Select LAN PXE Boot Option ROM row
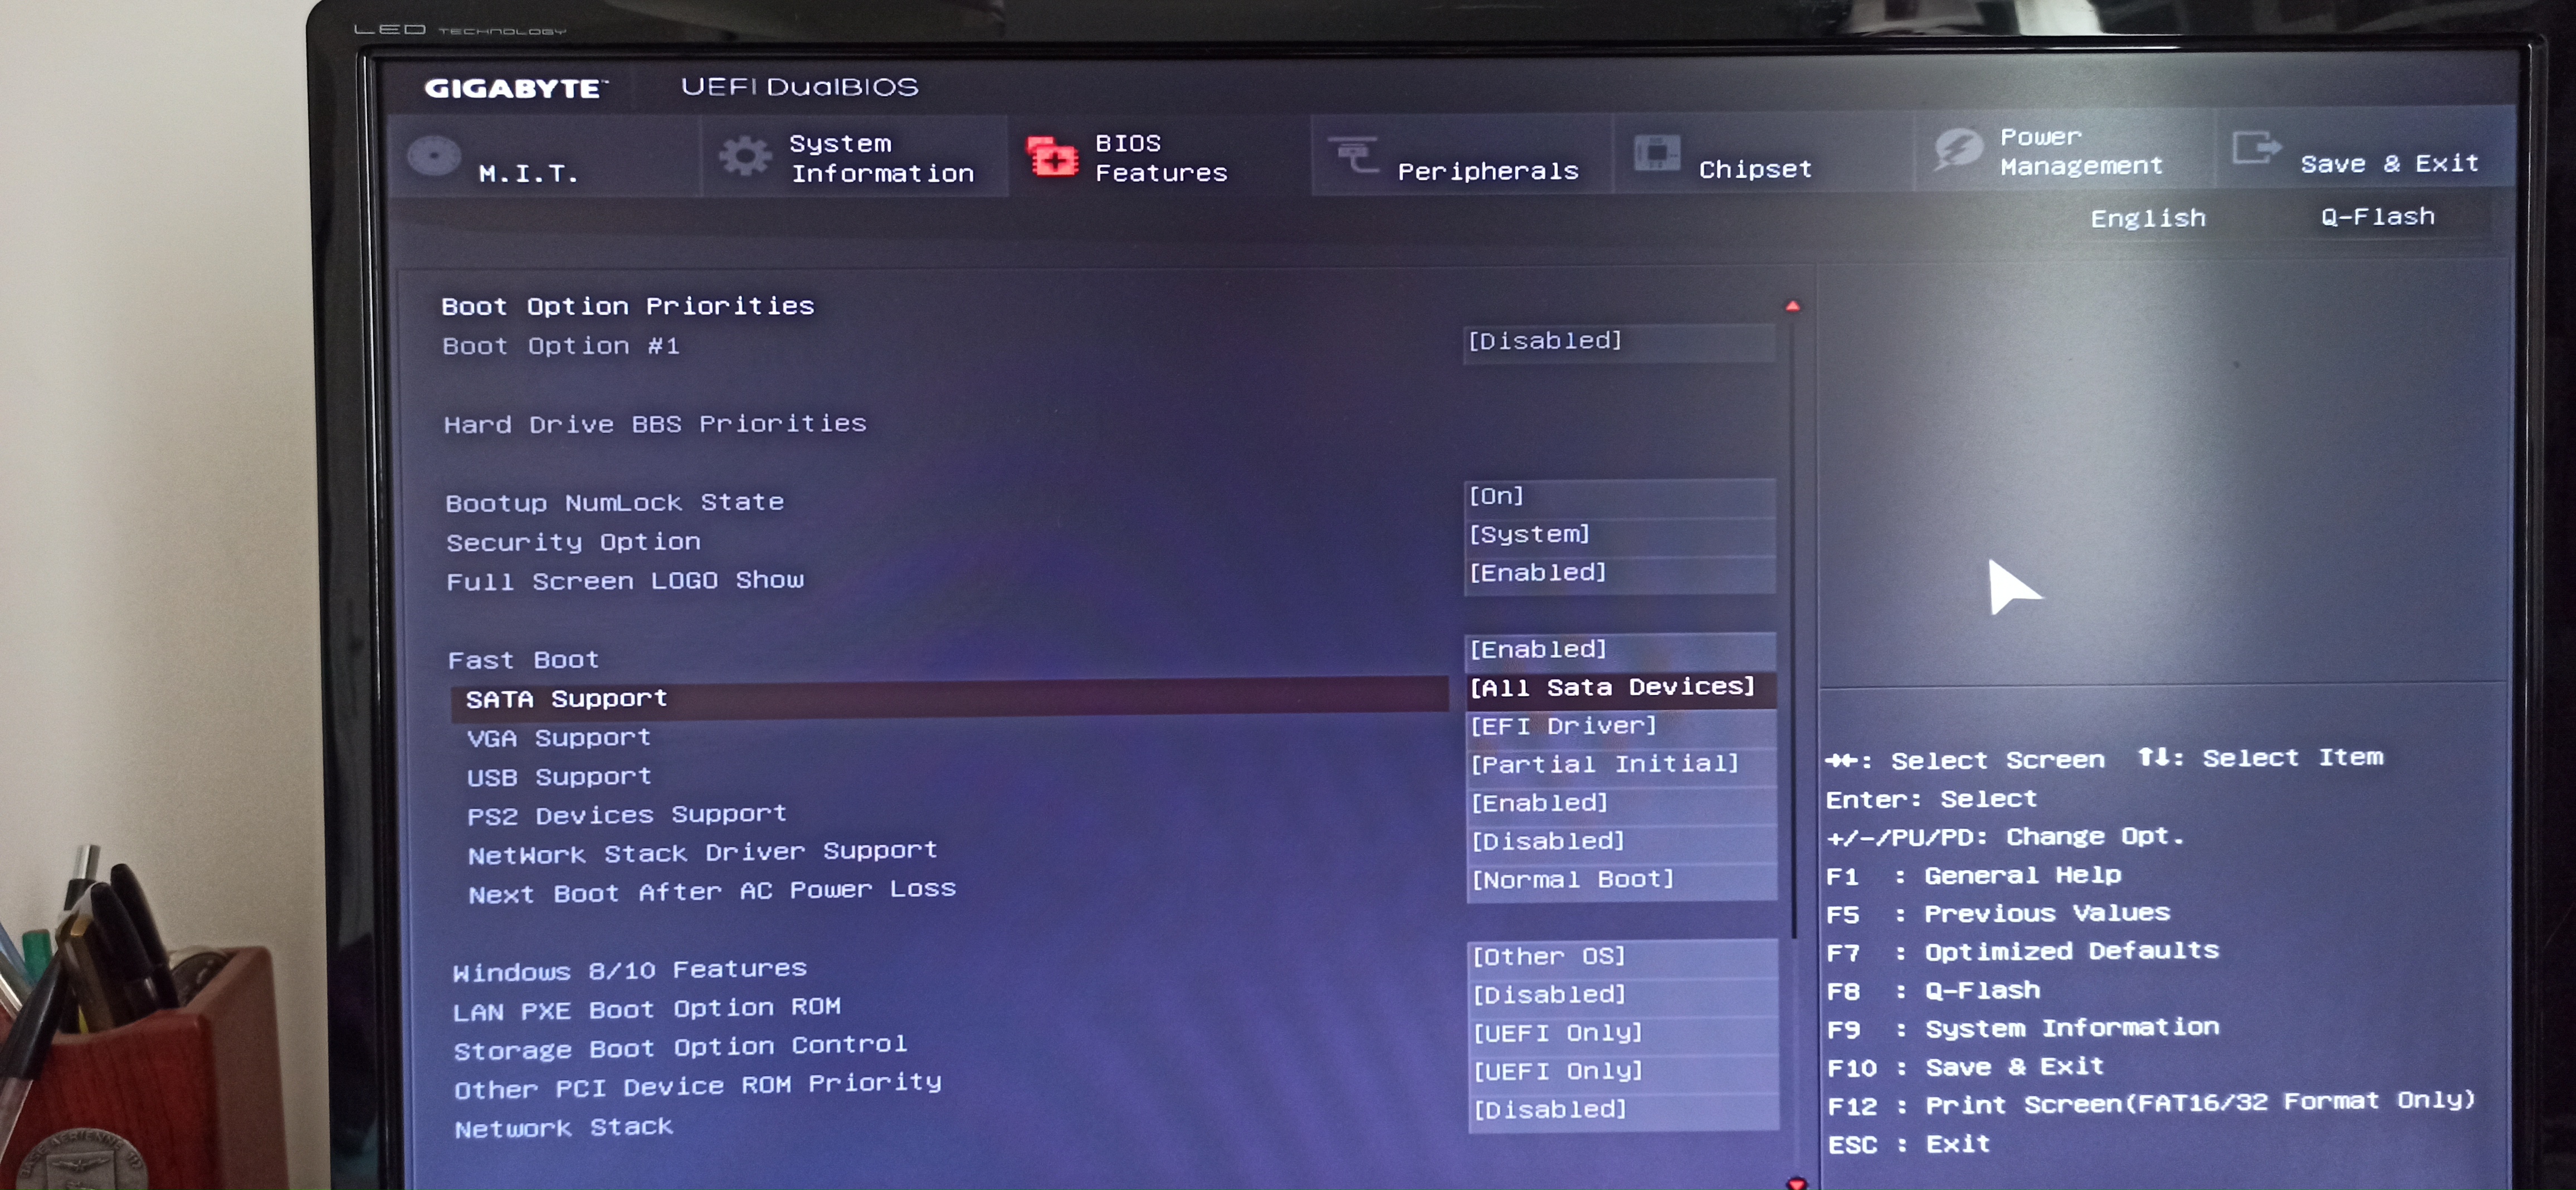2576x1190 pixels. pyautogui.click(x=646, y=1009)
